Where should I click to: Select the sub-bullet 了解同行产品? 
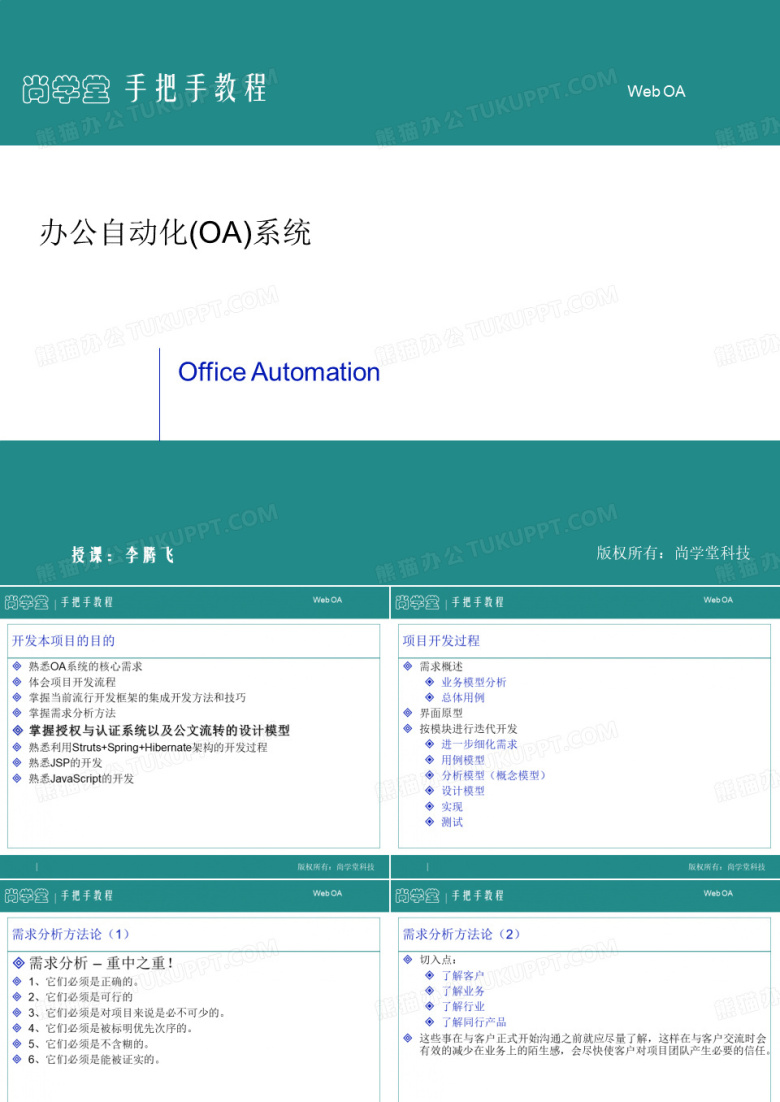(474, 1022)
